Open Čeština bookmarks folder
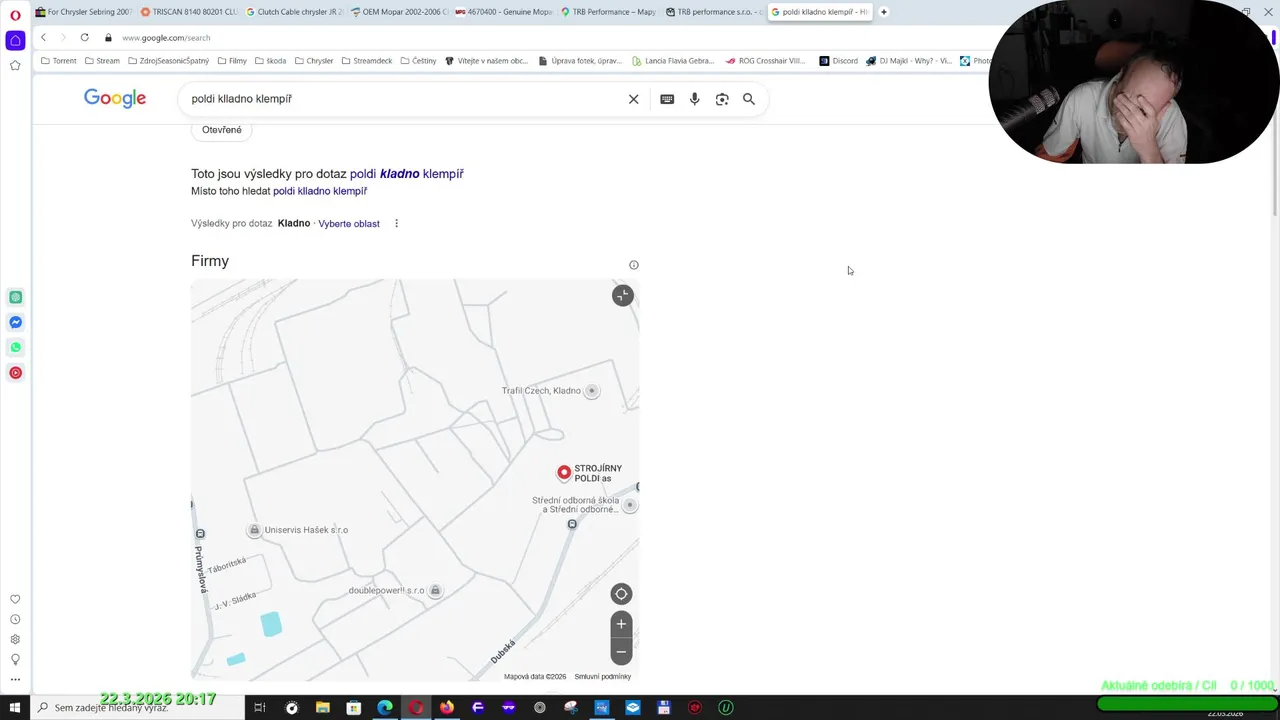Screen dimensions: 1280x720 pyautogui.click(x=418, y=61)
